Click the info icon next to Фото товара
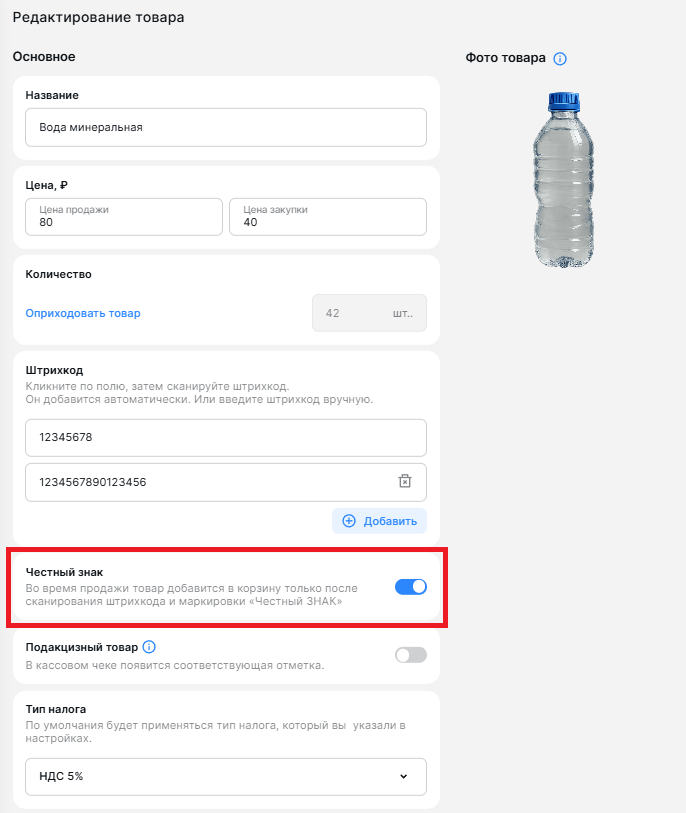 click(x=559, y=59)
